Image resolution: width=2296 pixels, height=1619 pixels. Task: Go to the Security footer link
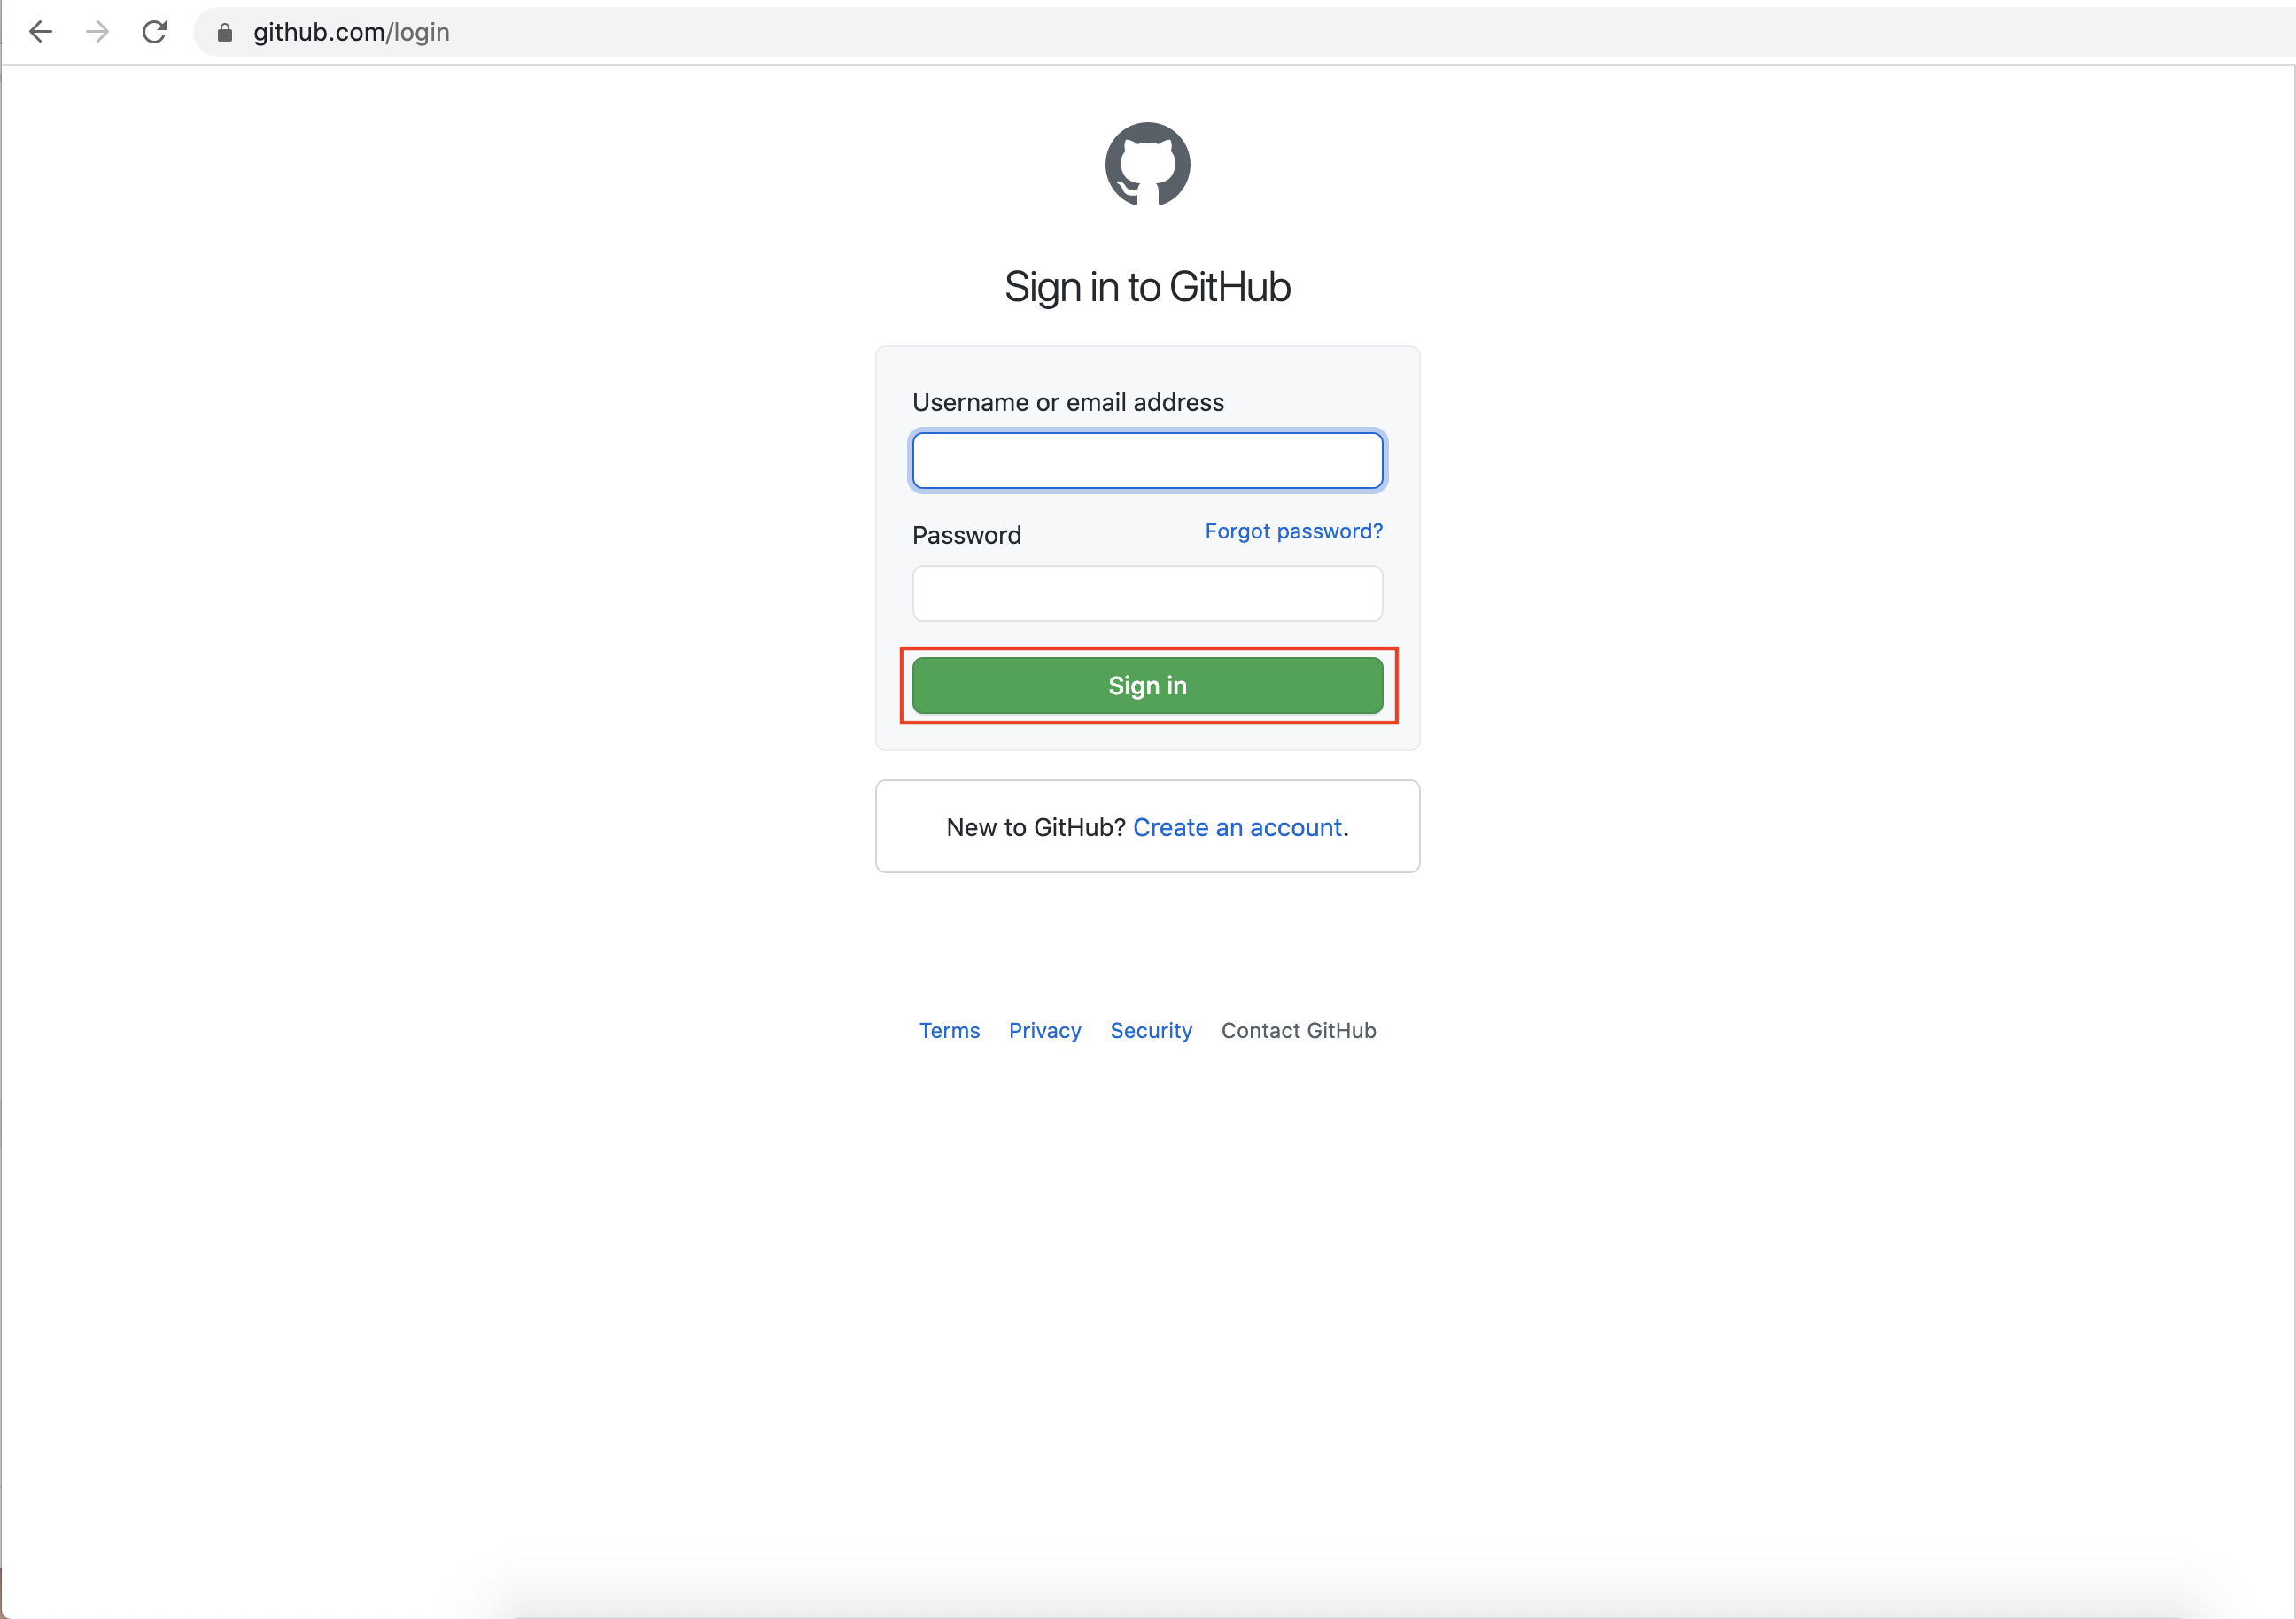click(x=1150, y=1030)
